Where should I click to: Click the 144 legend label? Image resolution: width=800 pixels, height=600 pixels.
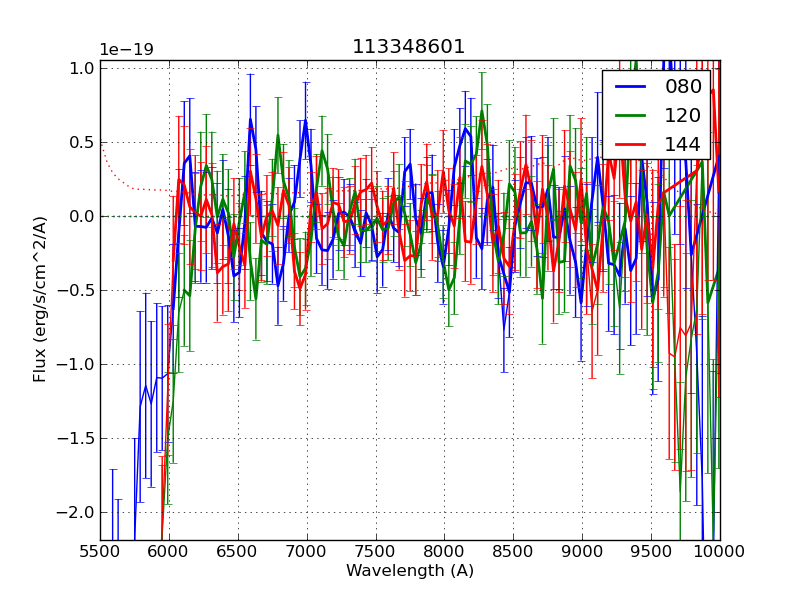683,145
